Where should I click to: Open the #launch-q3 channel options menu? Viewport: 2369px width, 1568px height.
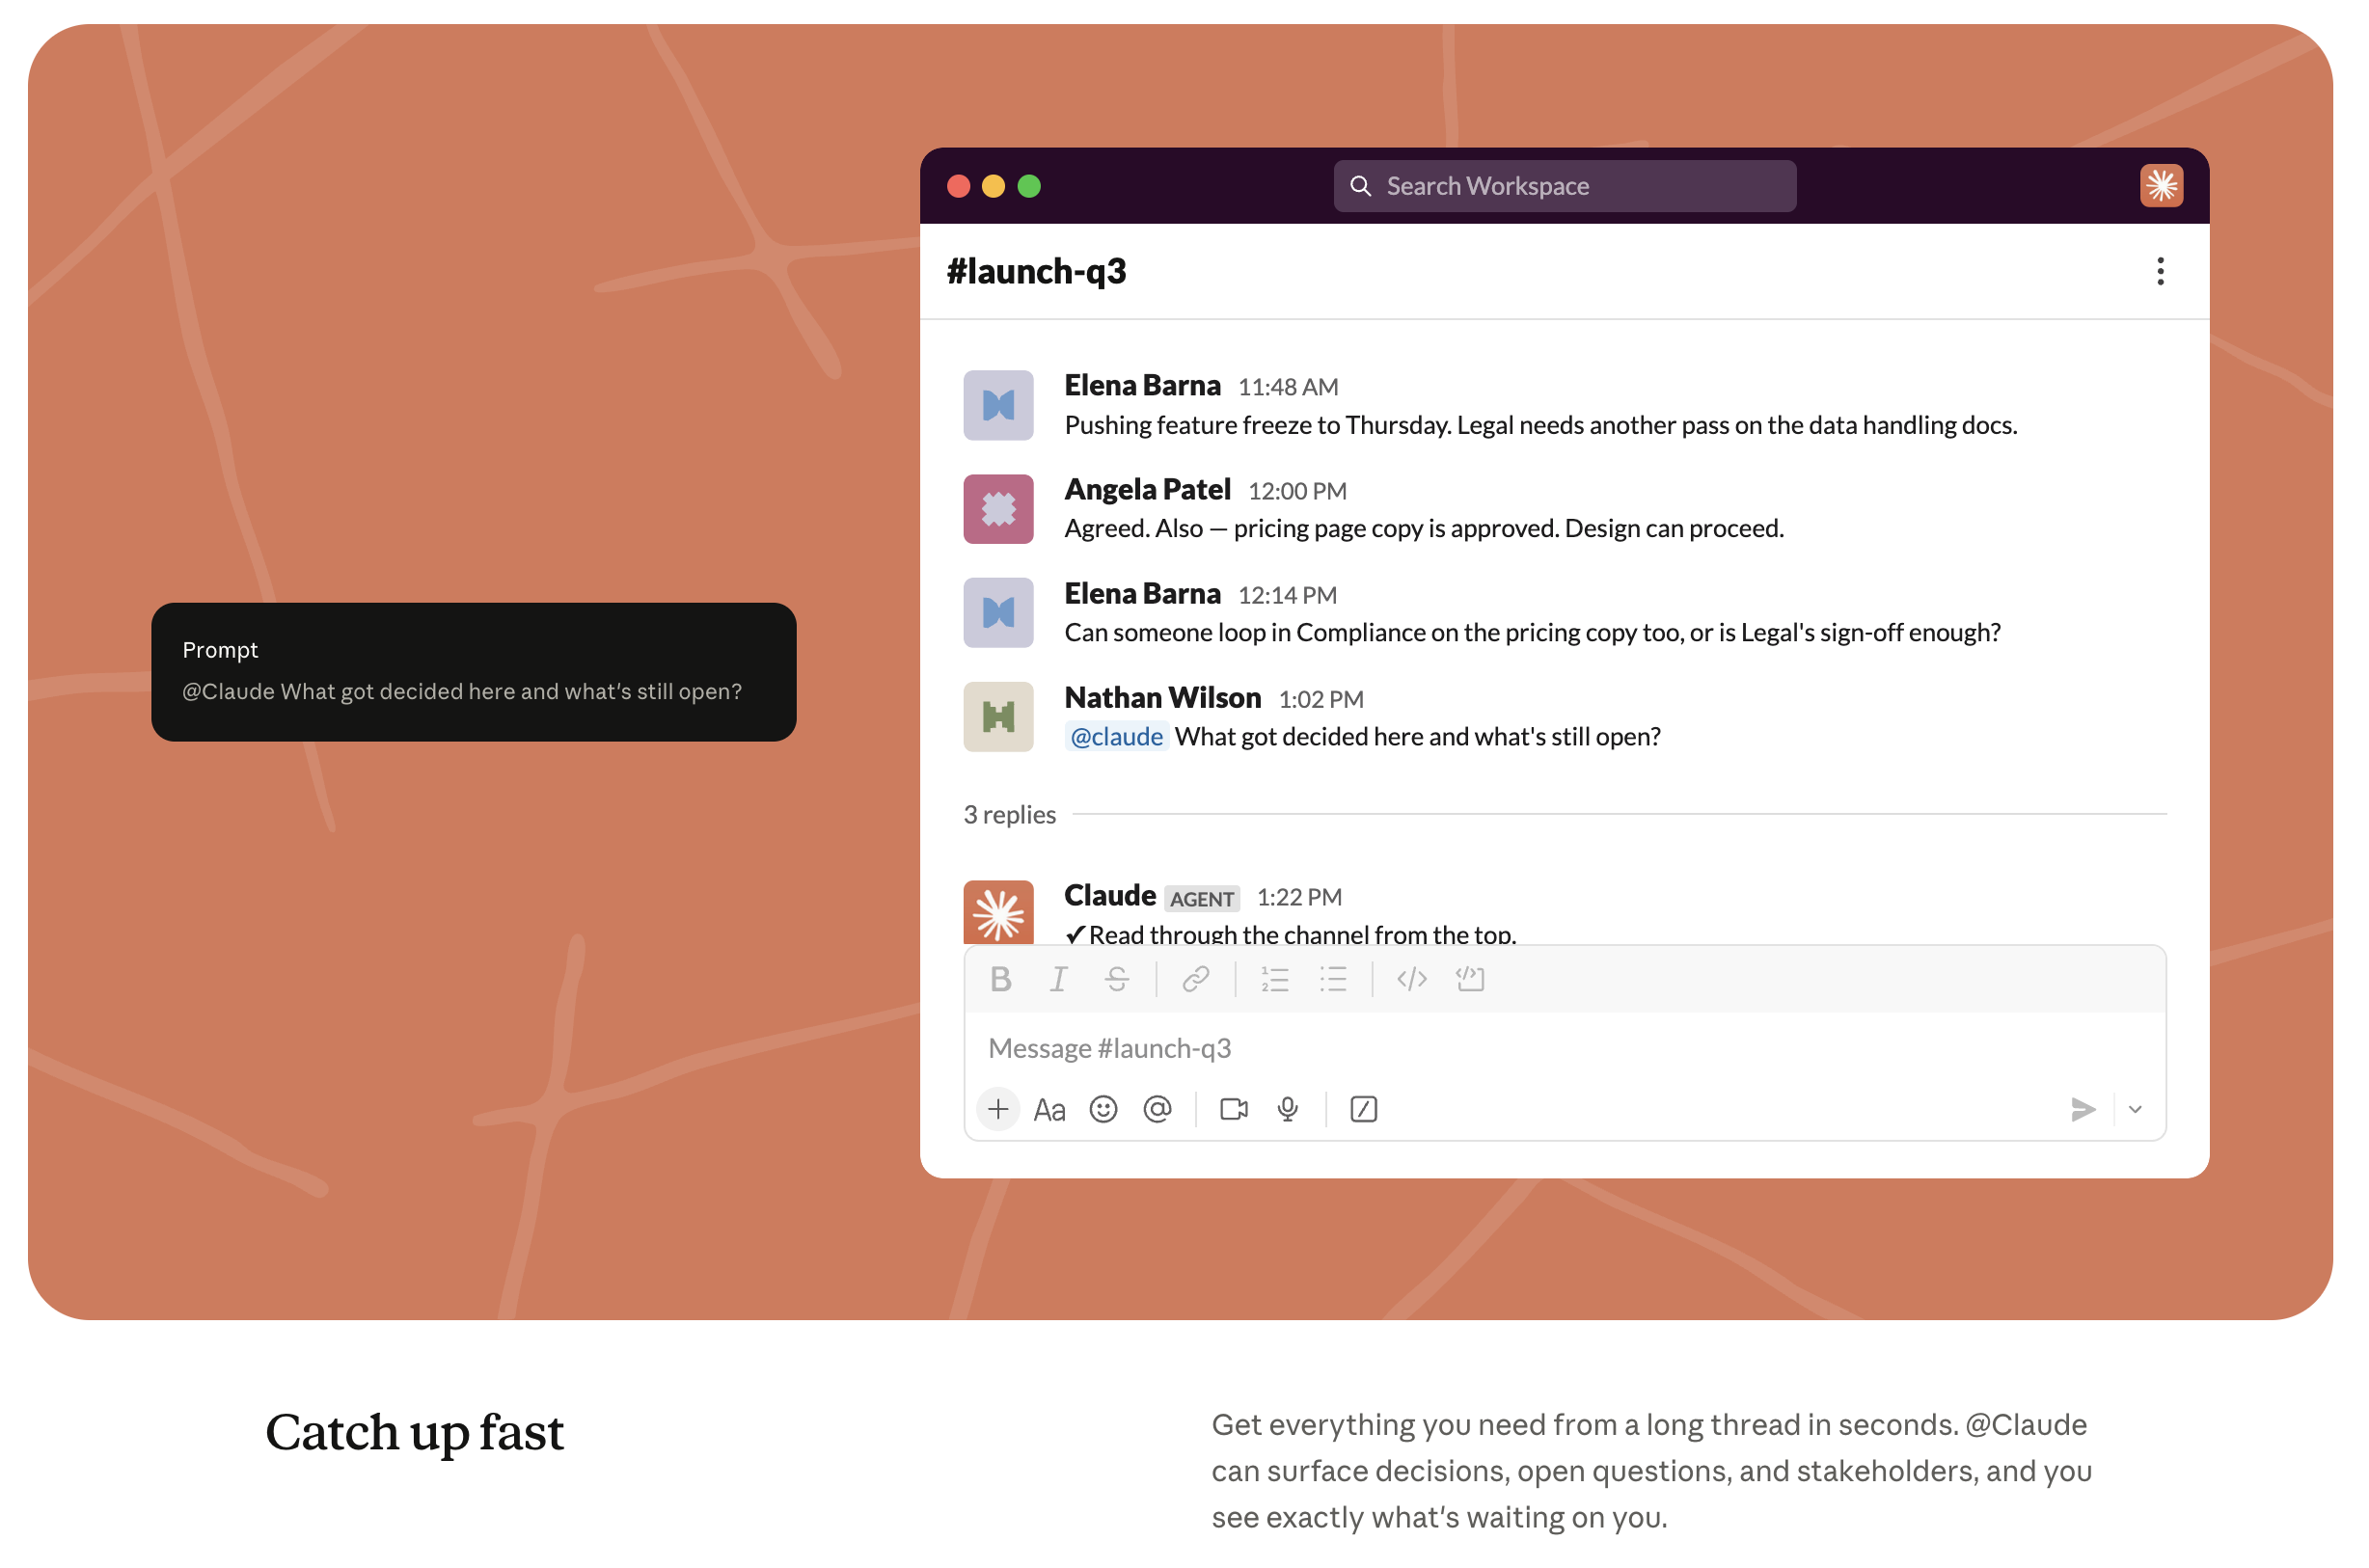[2162, 272]
